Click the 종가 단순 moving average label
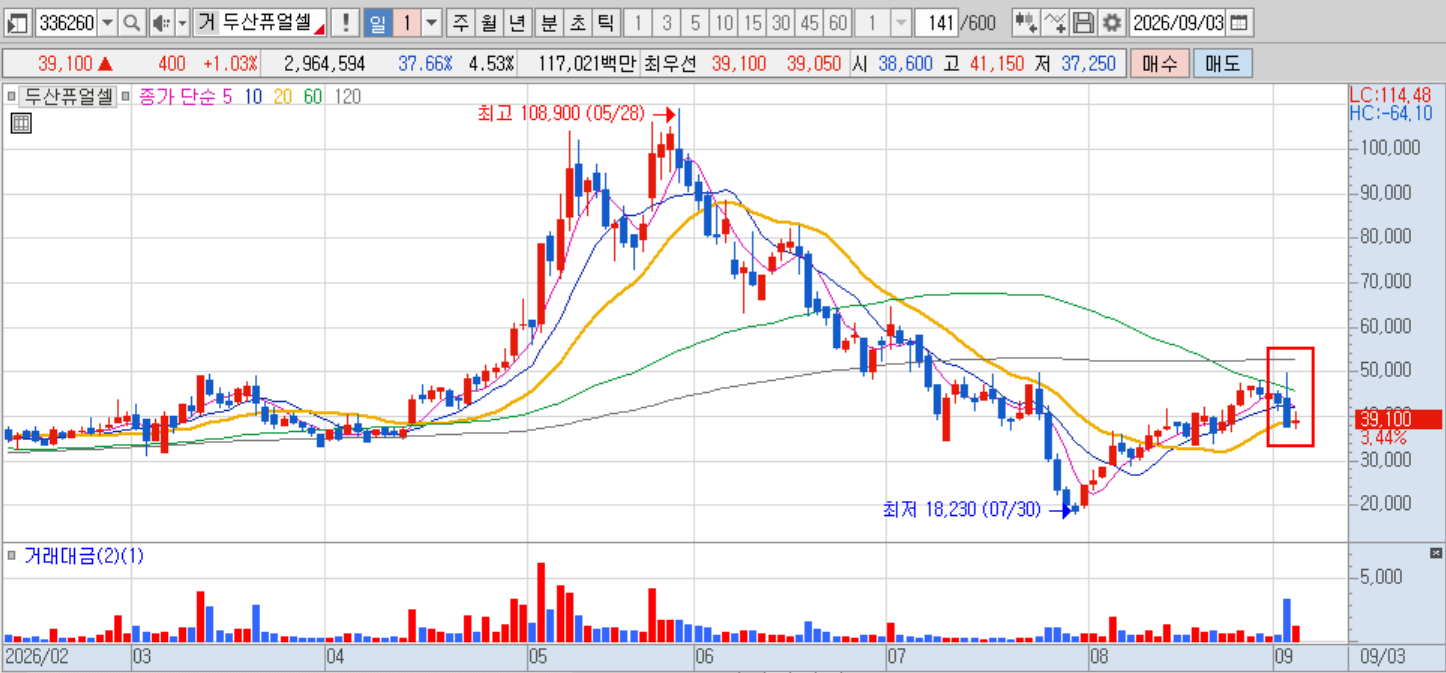Viewport: 1446px width, 673px height. point(176,97)
